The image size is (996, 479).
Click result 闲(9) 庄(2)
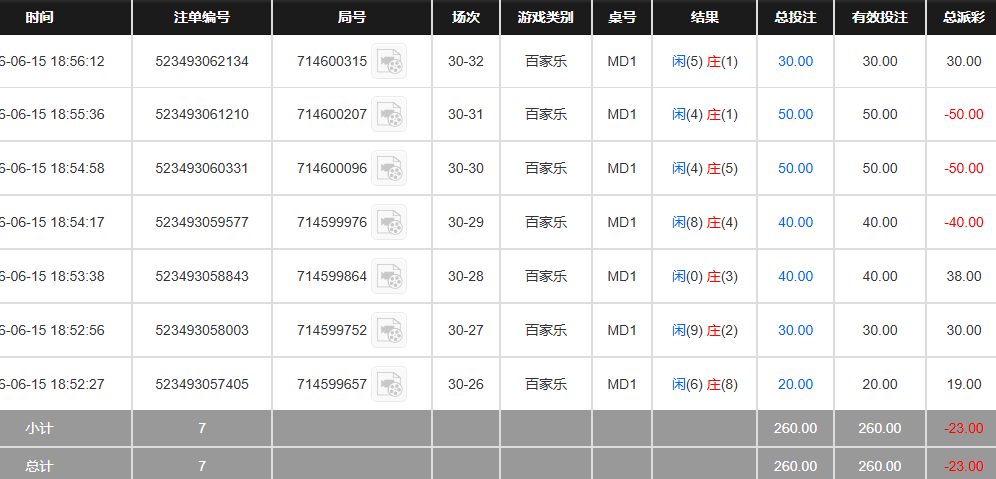click(x=704, y=330)
